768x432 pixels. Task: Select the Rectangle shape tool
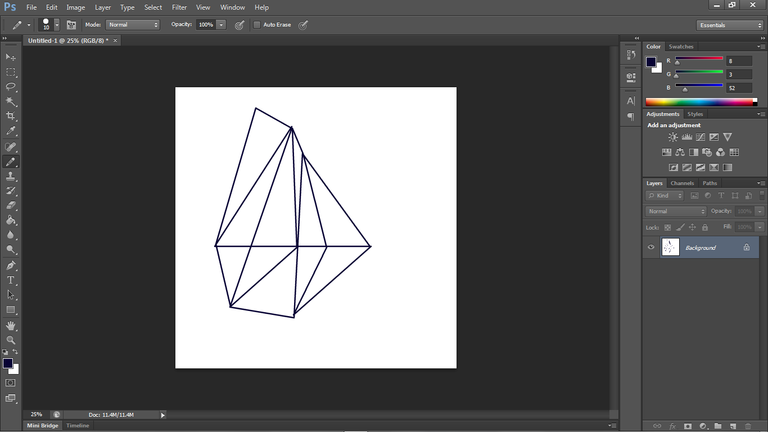[x=10, y=310]
